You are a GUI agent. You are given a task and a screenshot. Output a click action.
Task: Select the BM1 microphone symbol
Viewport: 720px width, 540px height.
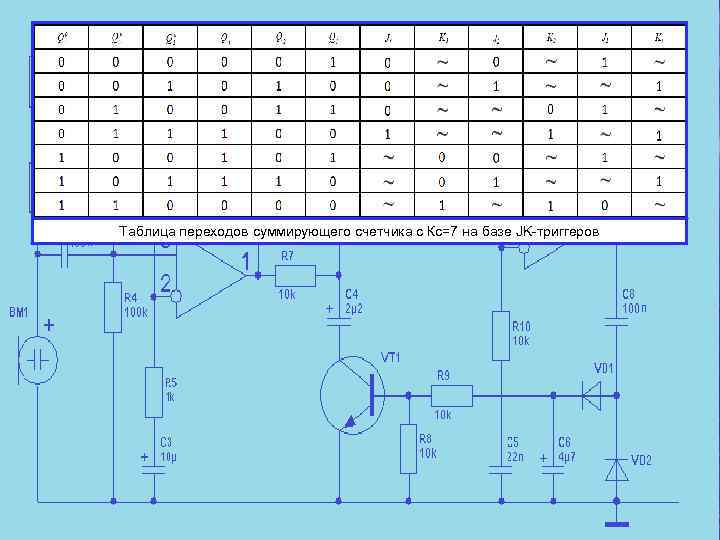pyautogui.click(x=38, y=360)
